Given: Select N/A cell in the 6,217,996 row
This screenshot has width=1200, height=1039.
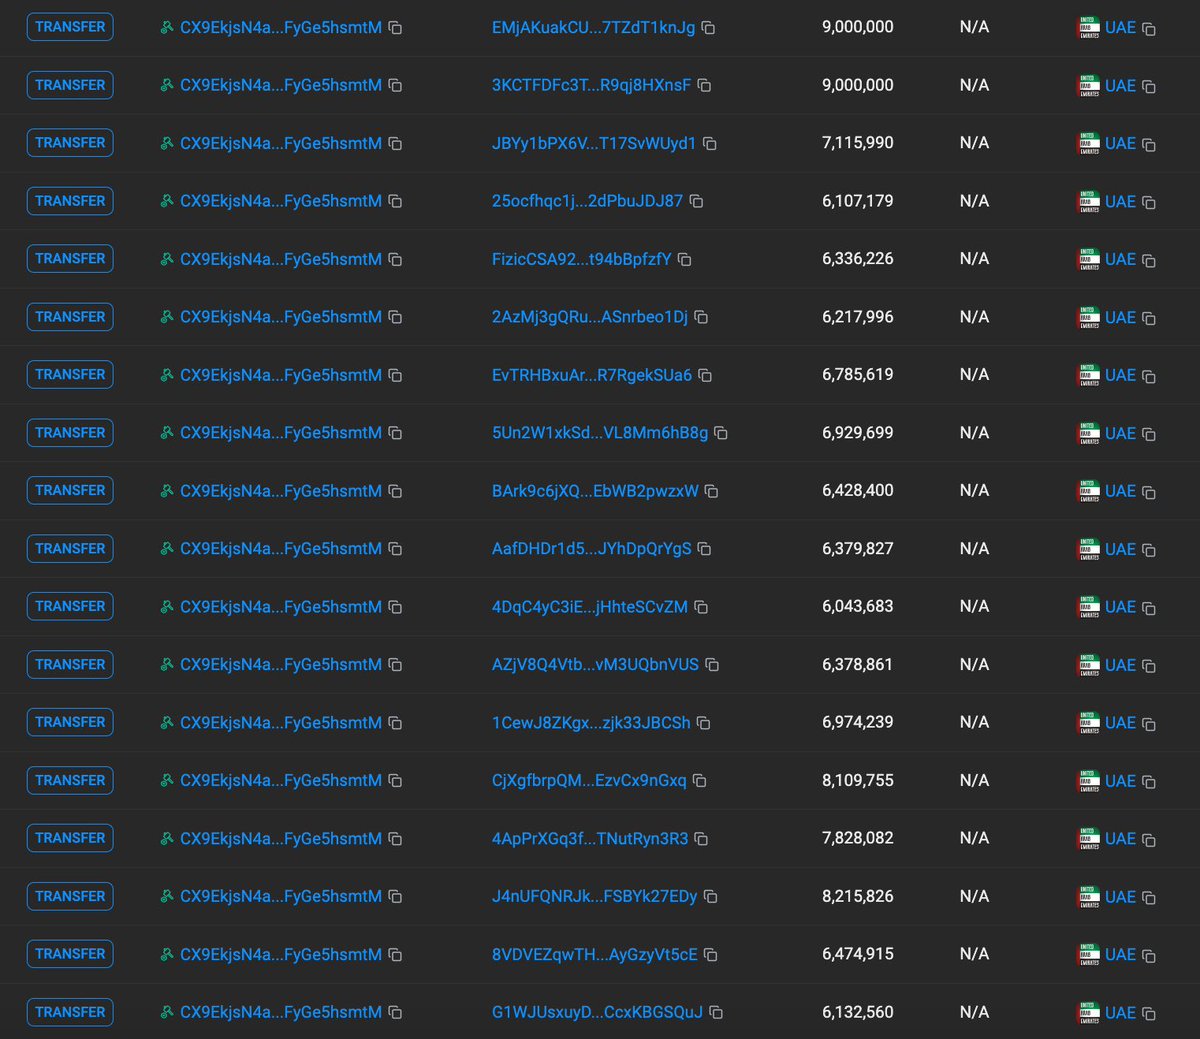Looking at the screenshot, I should pos(974,317).
